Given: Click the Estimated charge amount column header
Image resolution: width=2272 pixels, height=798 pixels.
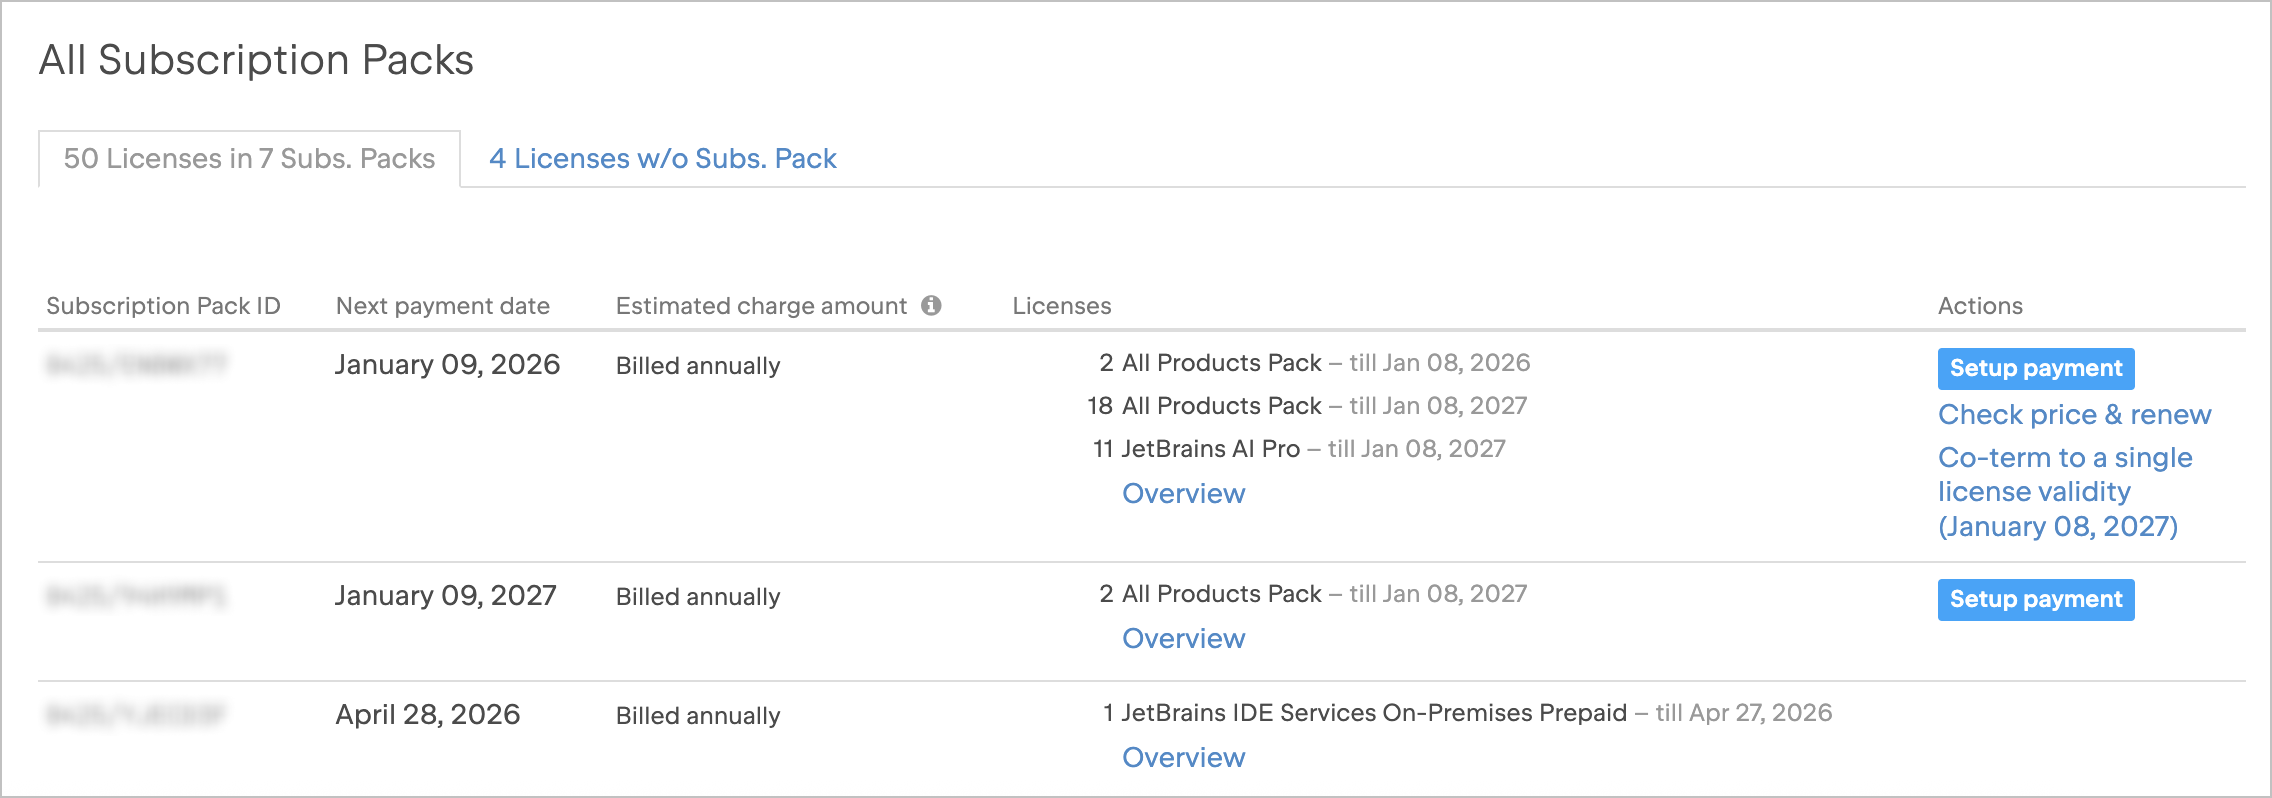Looking at the screenshot, I should coord(760,306).
